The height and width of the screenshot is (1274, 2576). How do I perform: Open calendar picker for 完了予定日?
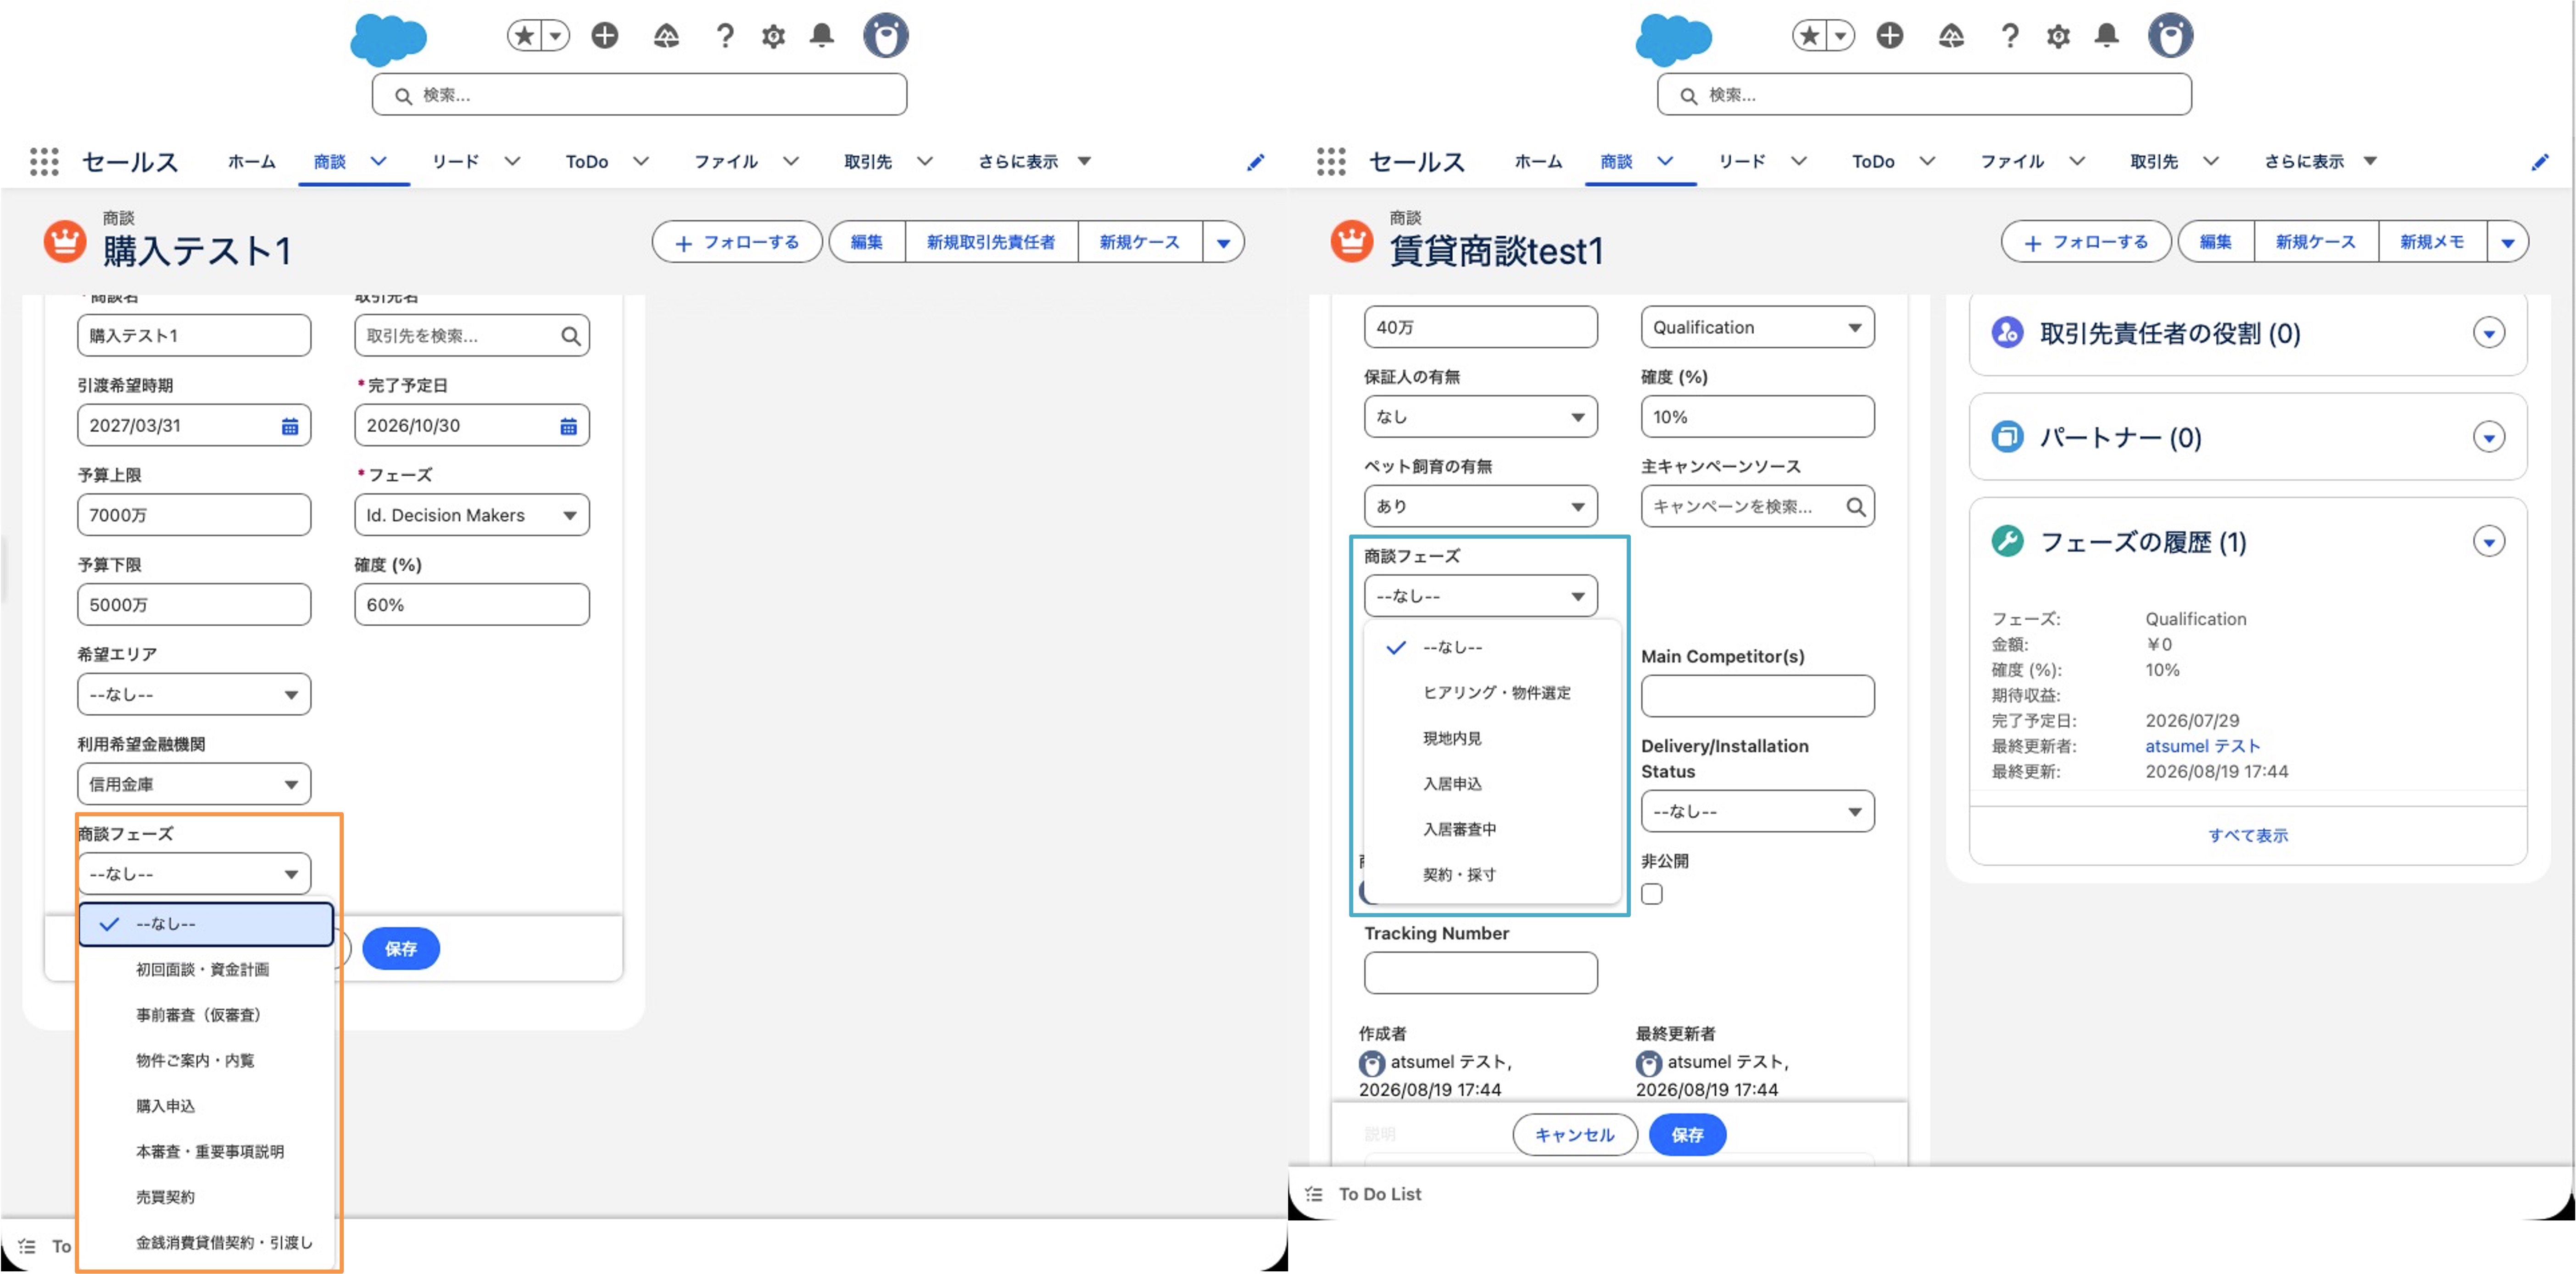point(568,426)
